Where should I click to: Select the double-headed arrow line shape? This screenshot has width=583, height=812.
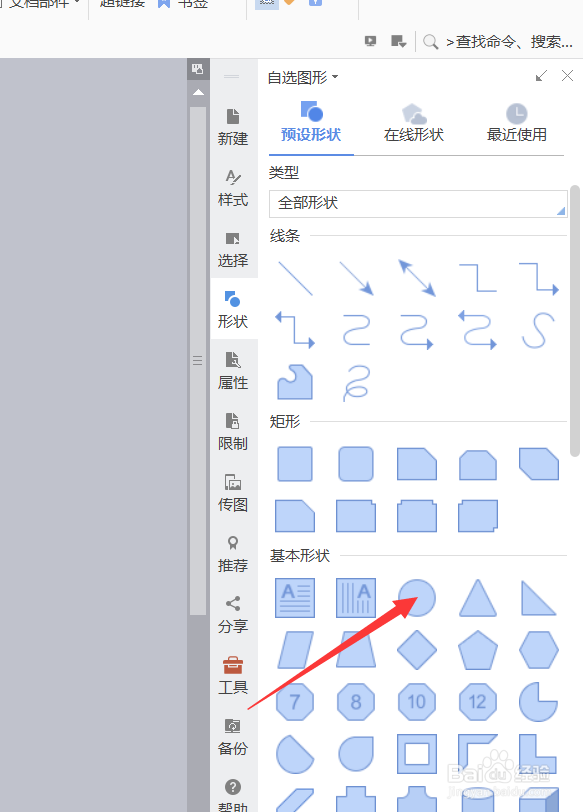(x=417, y=279)
